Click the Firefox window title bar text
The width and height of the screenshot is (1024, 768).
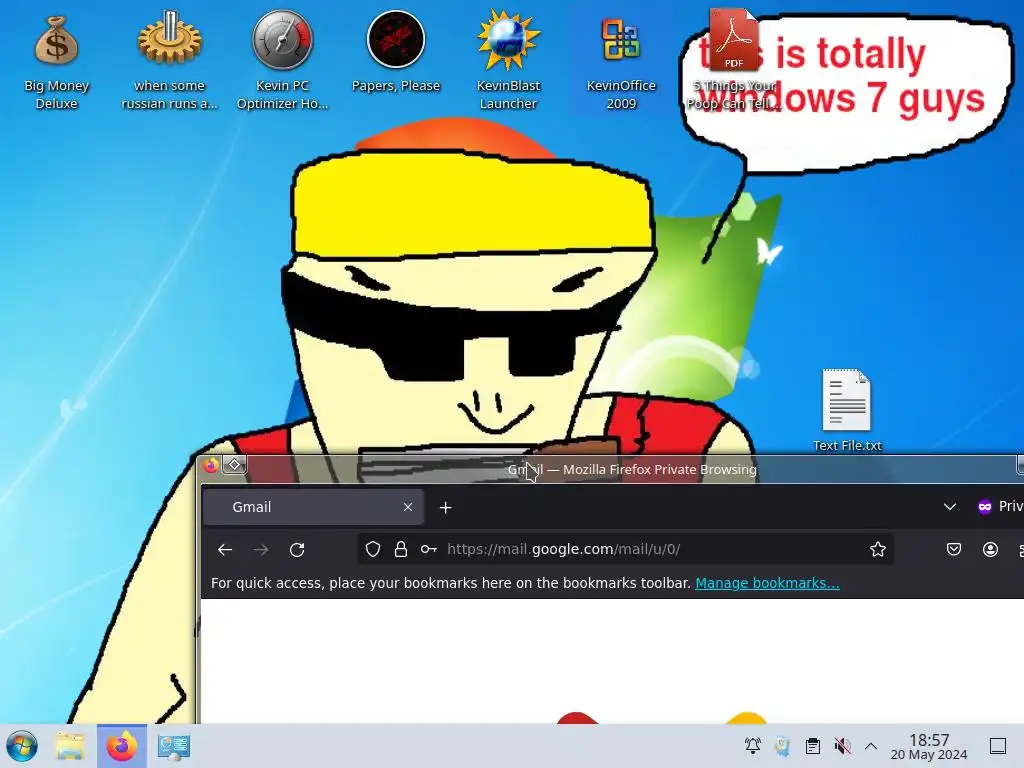(x=632, y=470)
